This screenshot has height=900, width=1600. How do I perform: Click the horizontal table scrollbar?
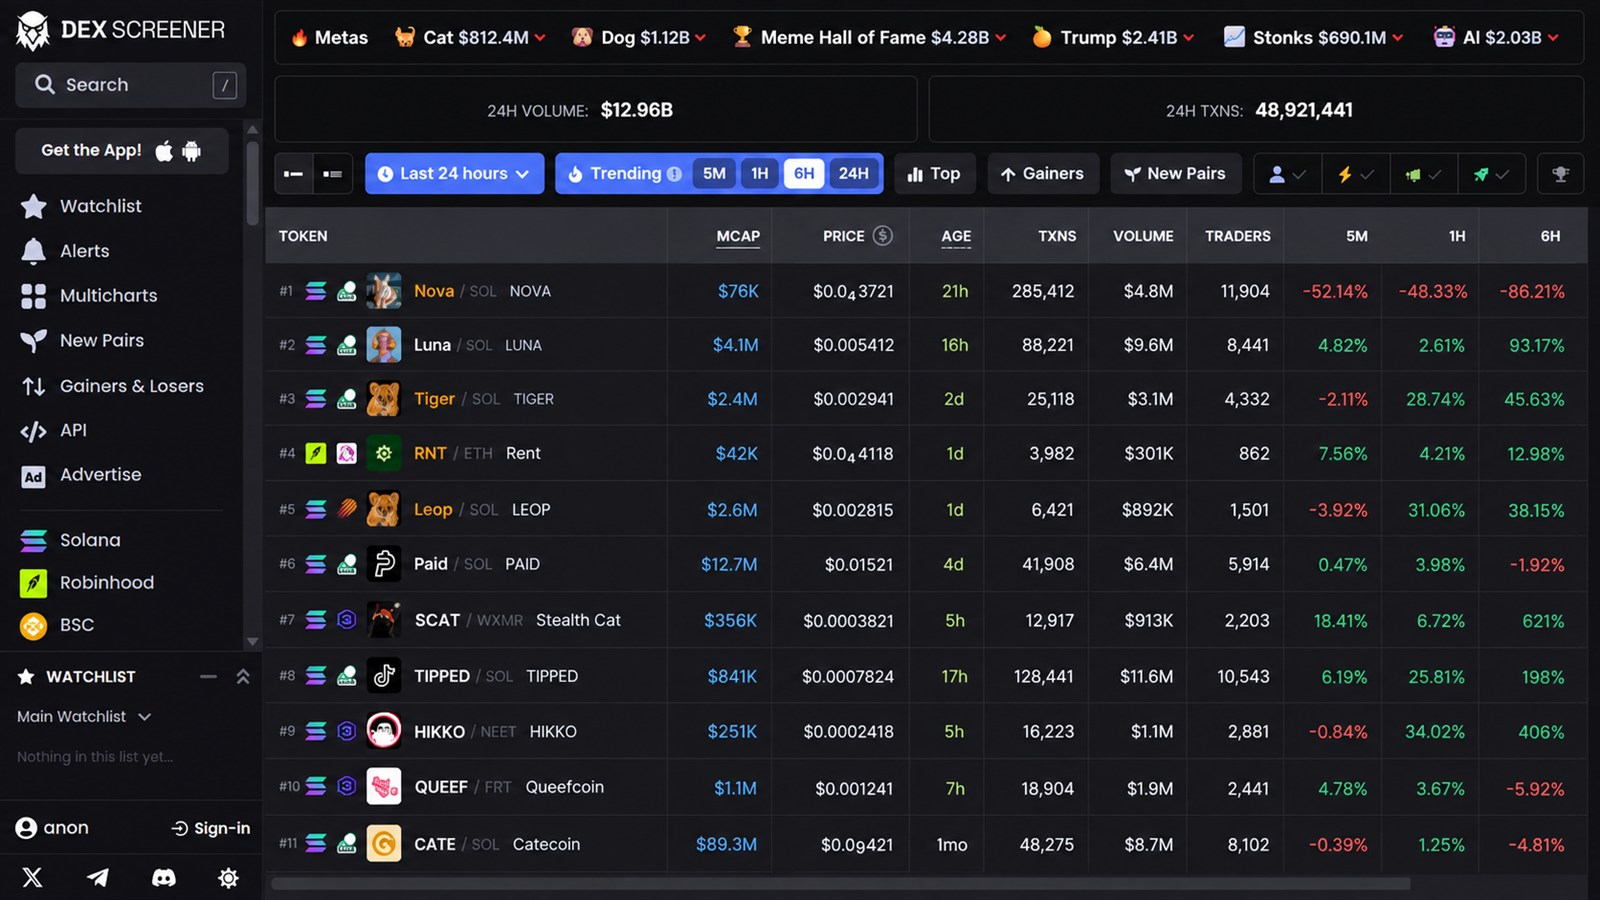coord(841,884)
